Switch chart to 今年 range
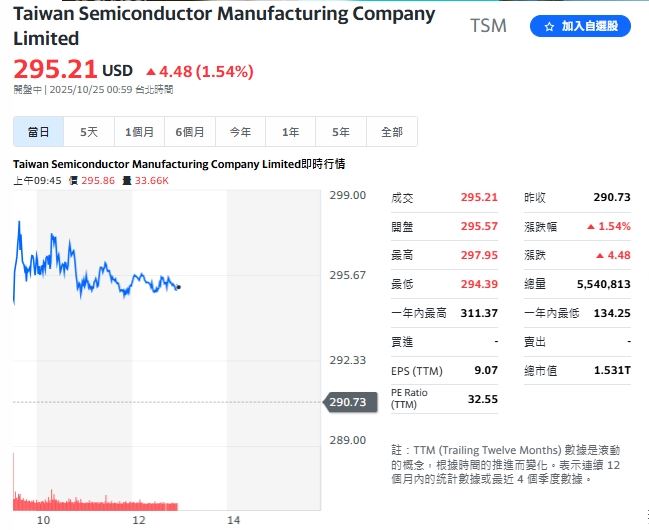This screenshot has height=530, width=649. [x=240, y=132]
